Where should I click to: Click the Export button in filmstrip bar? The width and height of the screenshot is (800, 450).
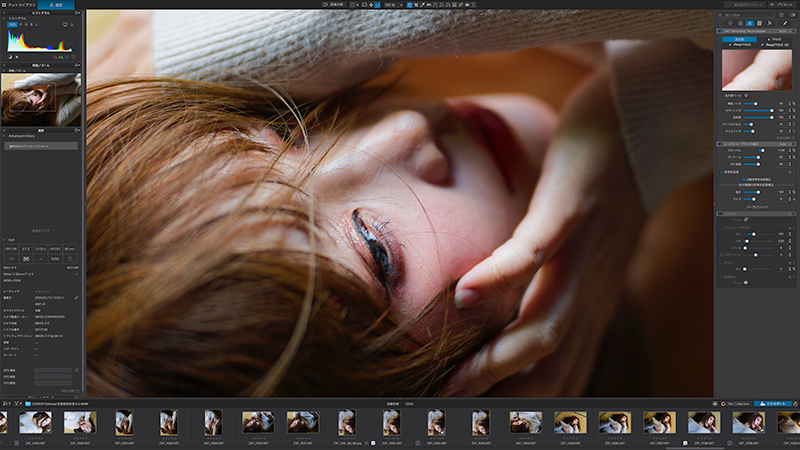773,404
